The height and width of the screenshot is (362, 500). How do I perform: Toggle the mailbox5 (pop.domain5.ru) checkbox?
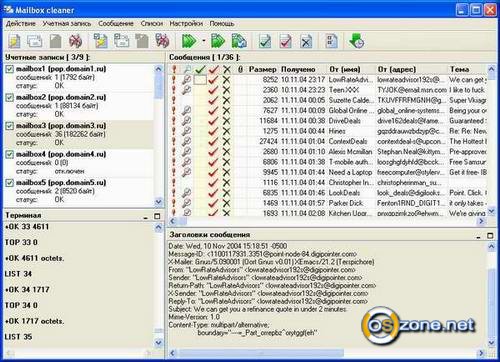pyautogui.click(x=10, y=183)
